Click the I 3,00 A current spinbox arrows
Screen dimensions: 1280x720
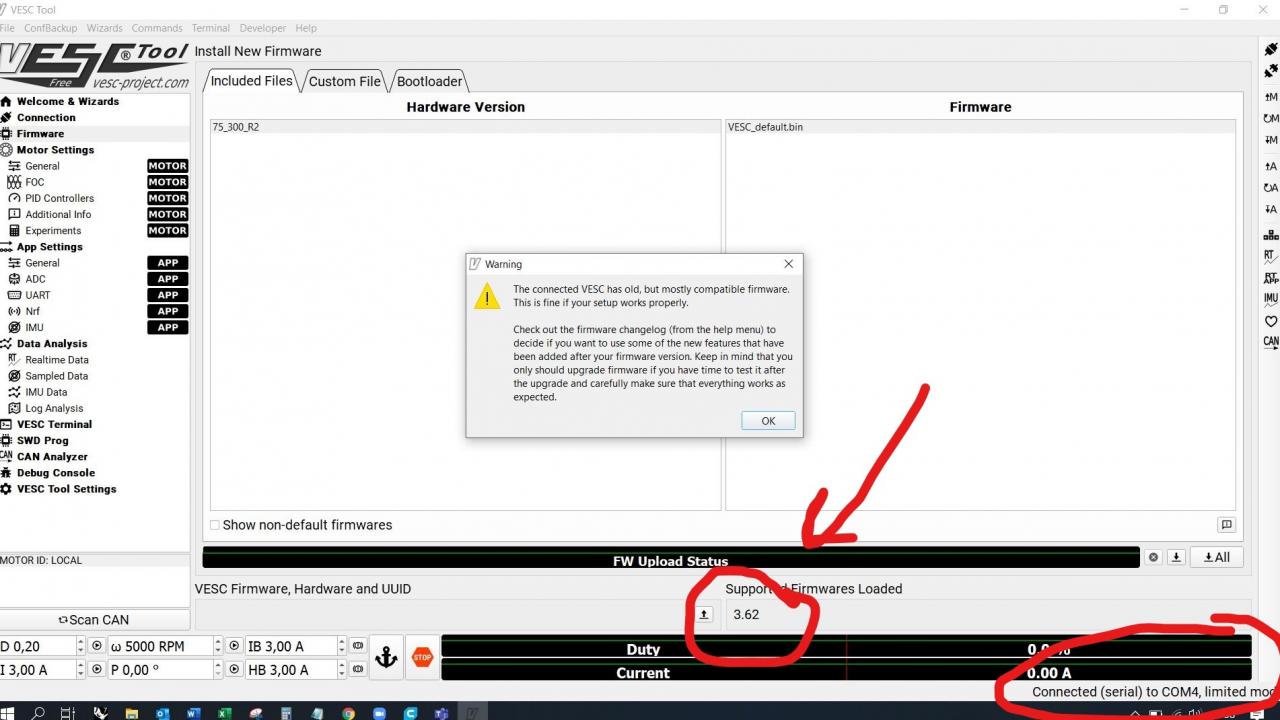[83, 669]
